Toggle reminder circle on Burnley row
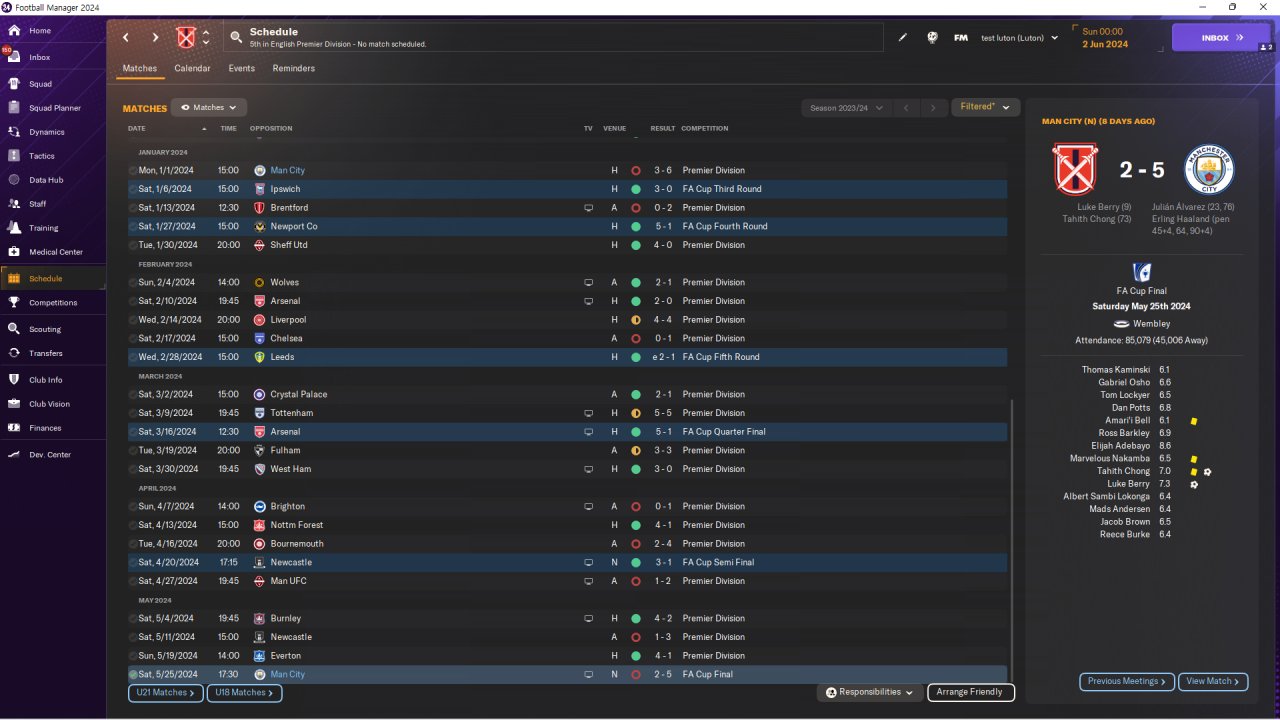The height and width of the screenshot is (720, 1280). tap(133, 619)
